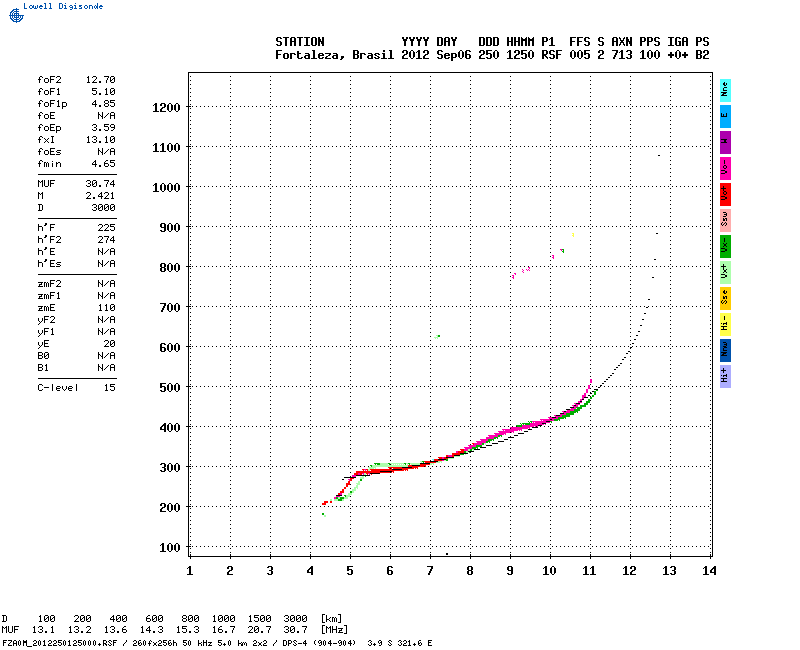
Task: Click the time 1250 under HHMM
Action: pos(520,55)
